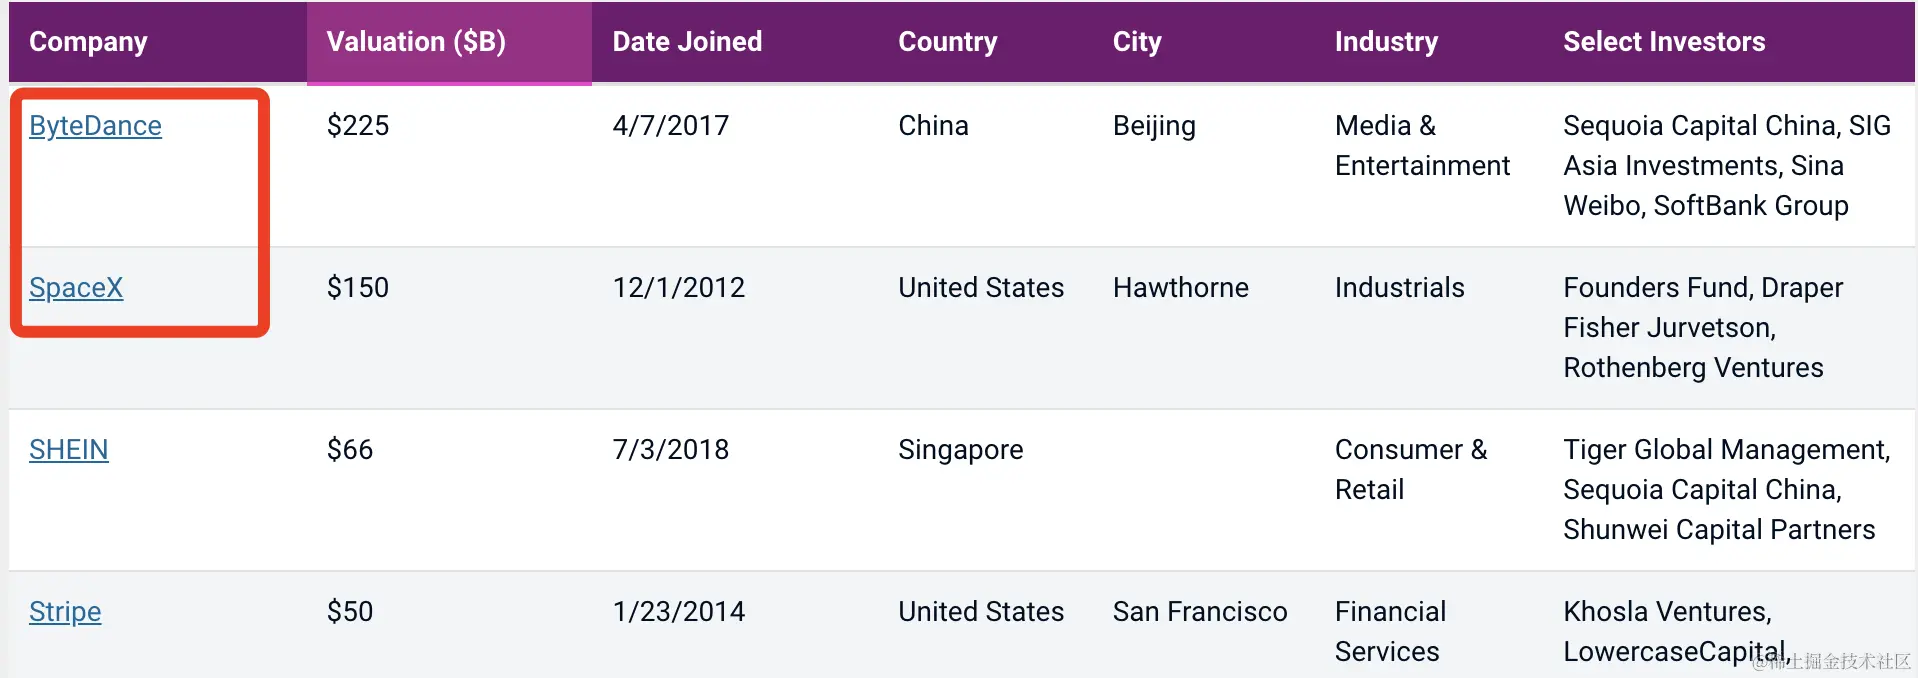The height and width of the screenshot is (678, 1918).
Task: Select the Consumer & Retail industry cell
Action: (1411, 470)
